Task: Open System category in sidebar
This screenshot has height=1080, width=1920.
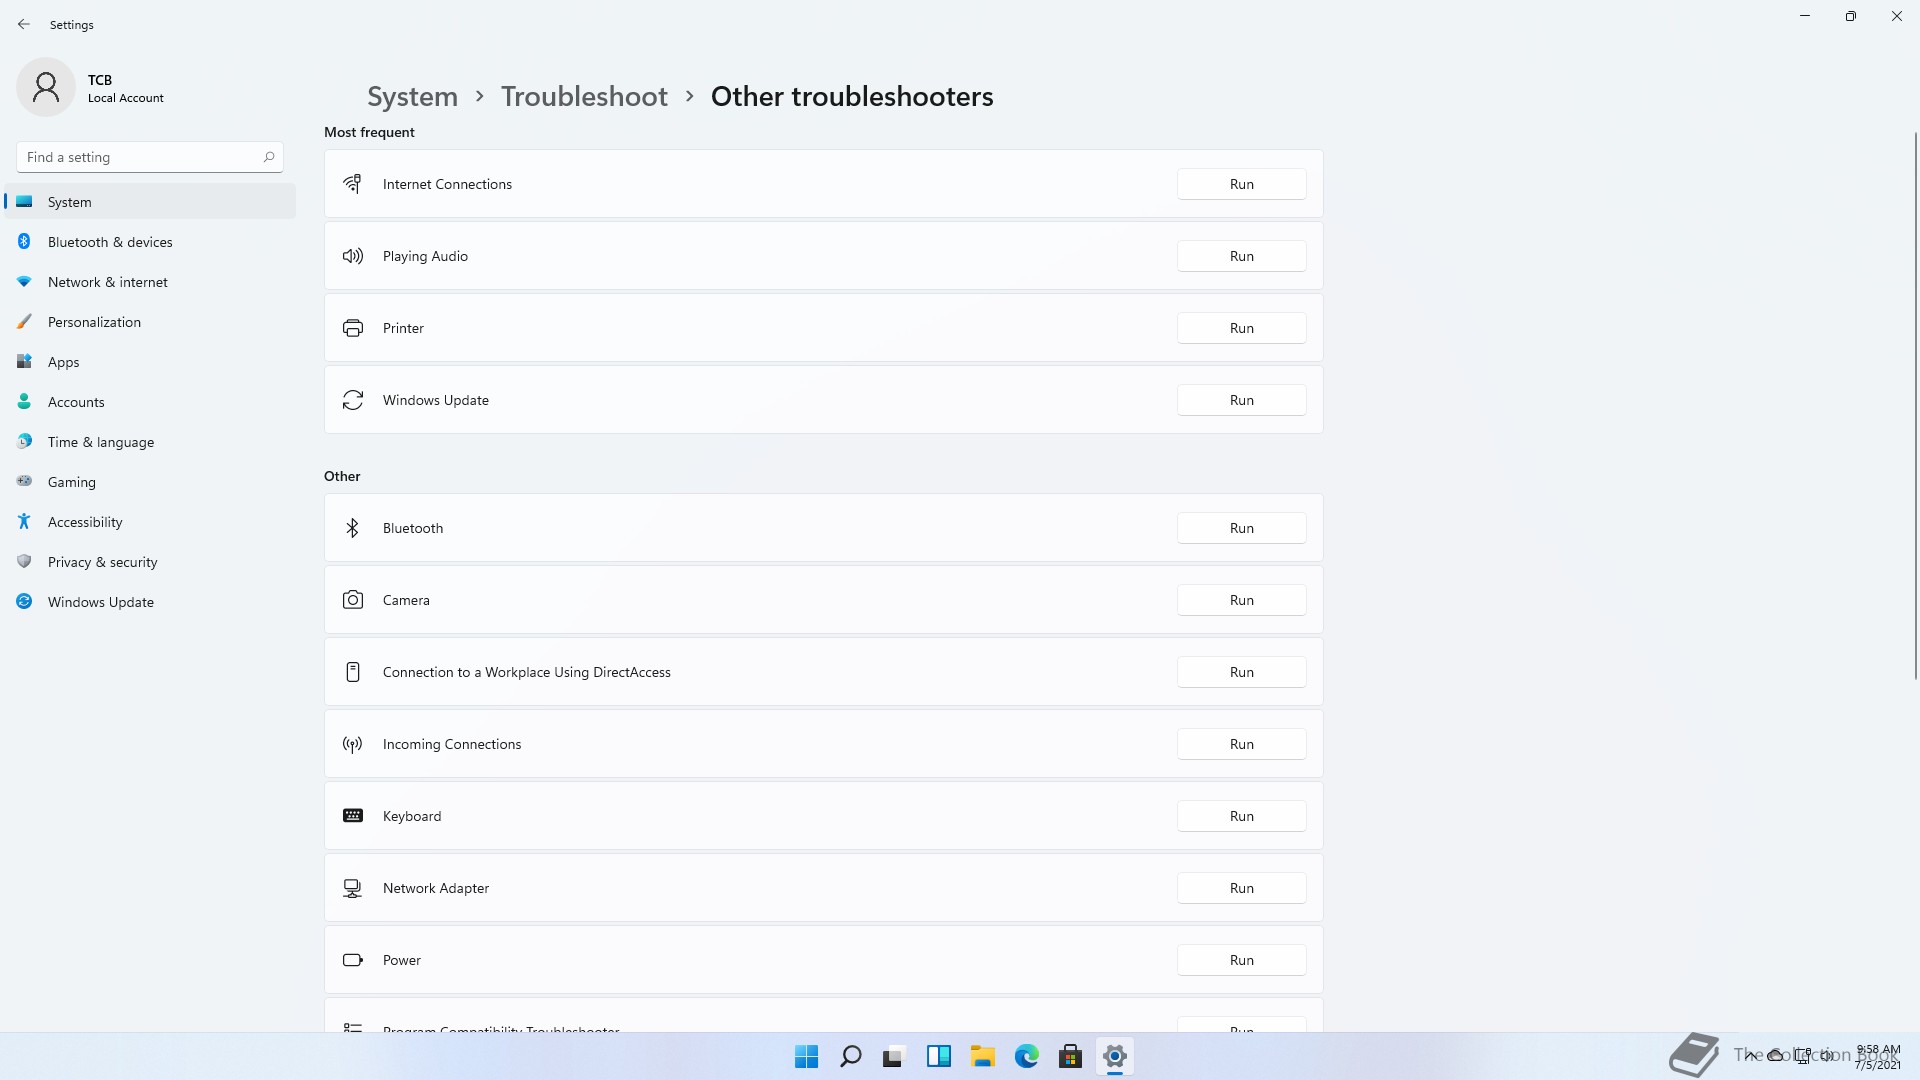Action: pyautogui.click(x=150, y=202)
